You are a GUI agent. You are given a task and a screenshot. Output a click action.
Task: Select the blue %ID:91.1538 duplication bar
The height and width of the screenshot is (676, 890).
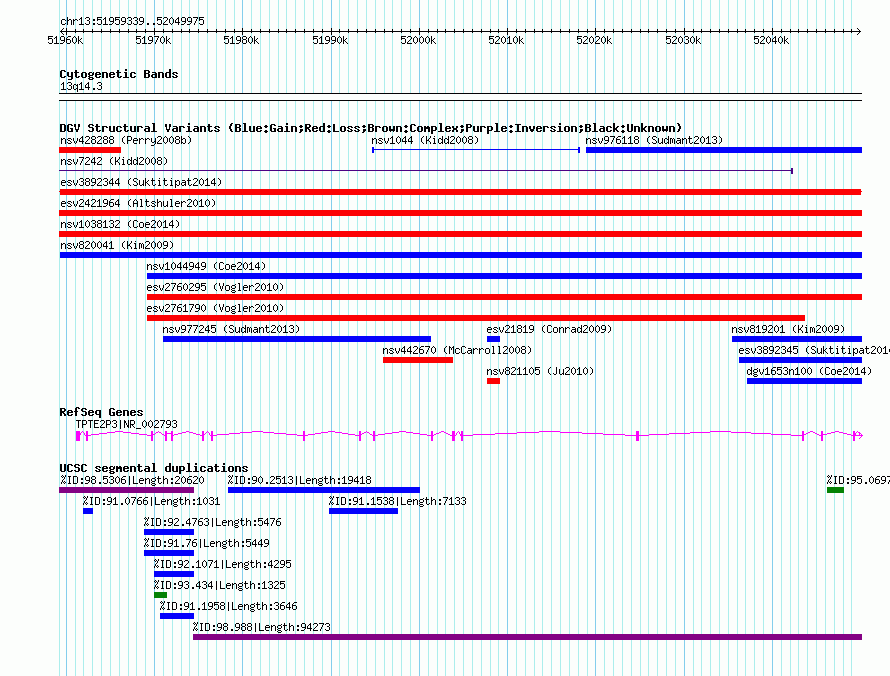(363, 511)
